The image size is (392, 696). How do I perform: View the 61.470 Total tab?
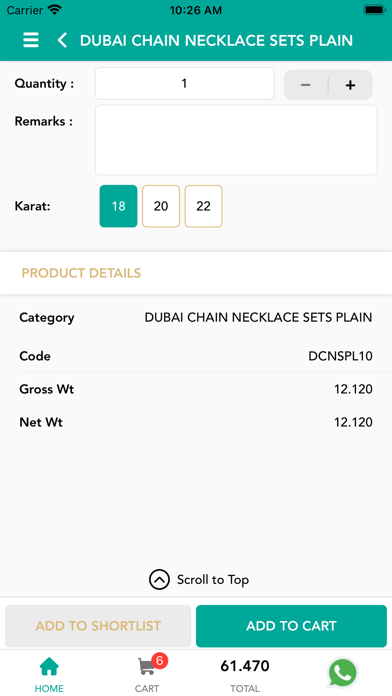[245, 675]
